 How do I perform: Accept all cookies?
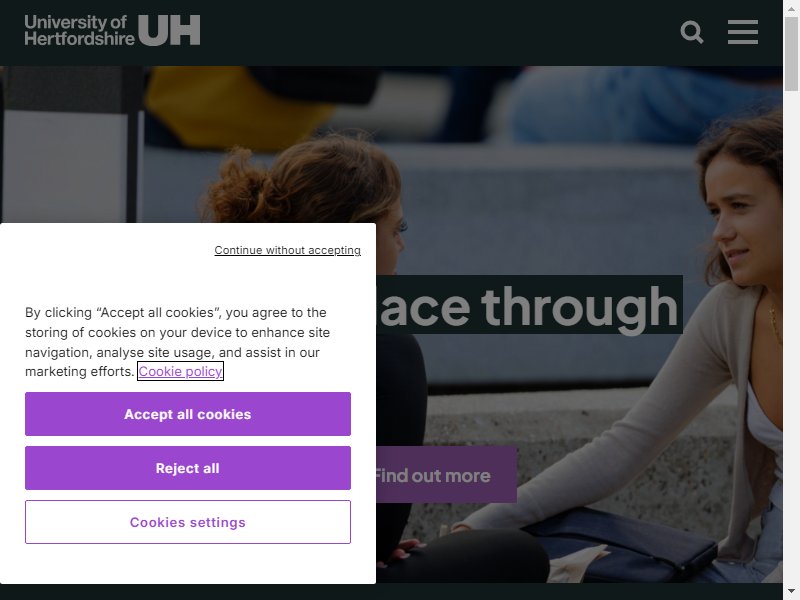point(188,414)
